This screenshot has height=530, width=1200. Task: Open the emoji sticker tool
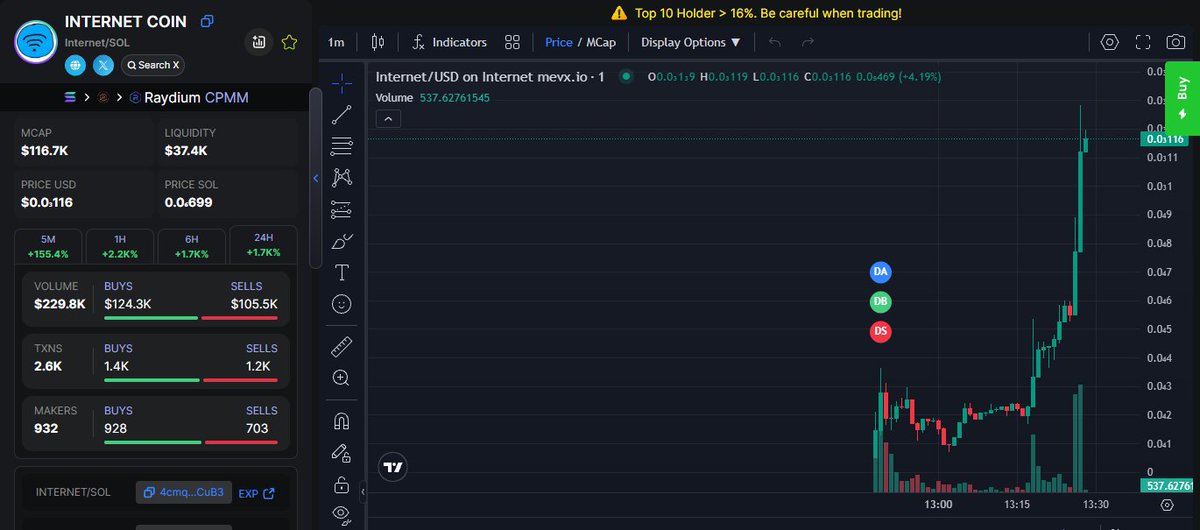click(x=341, y=304)
